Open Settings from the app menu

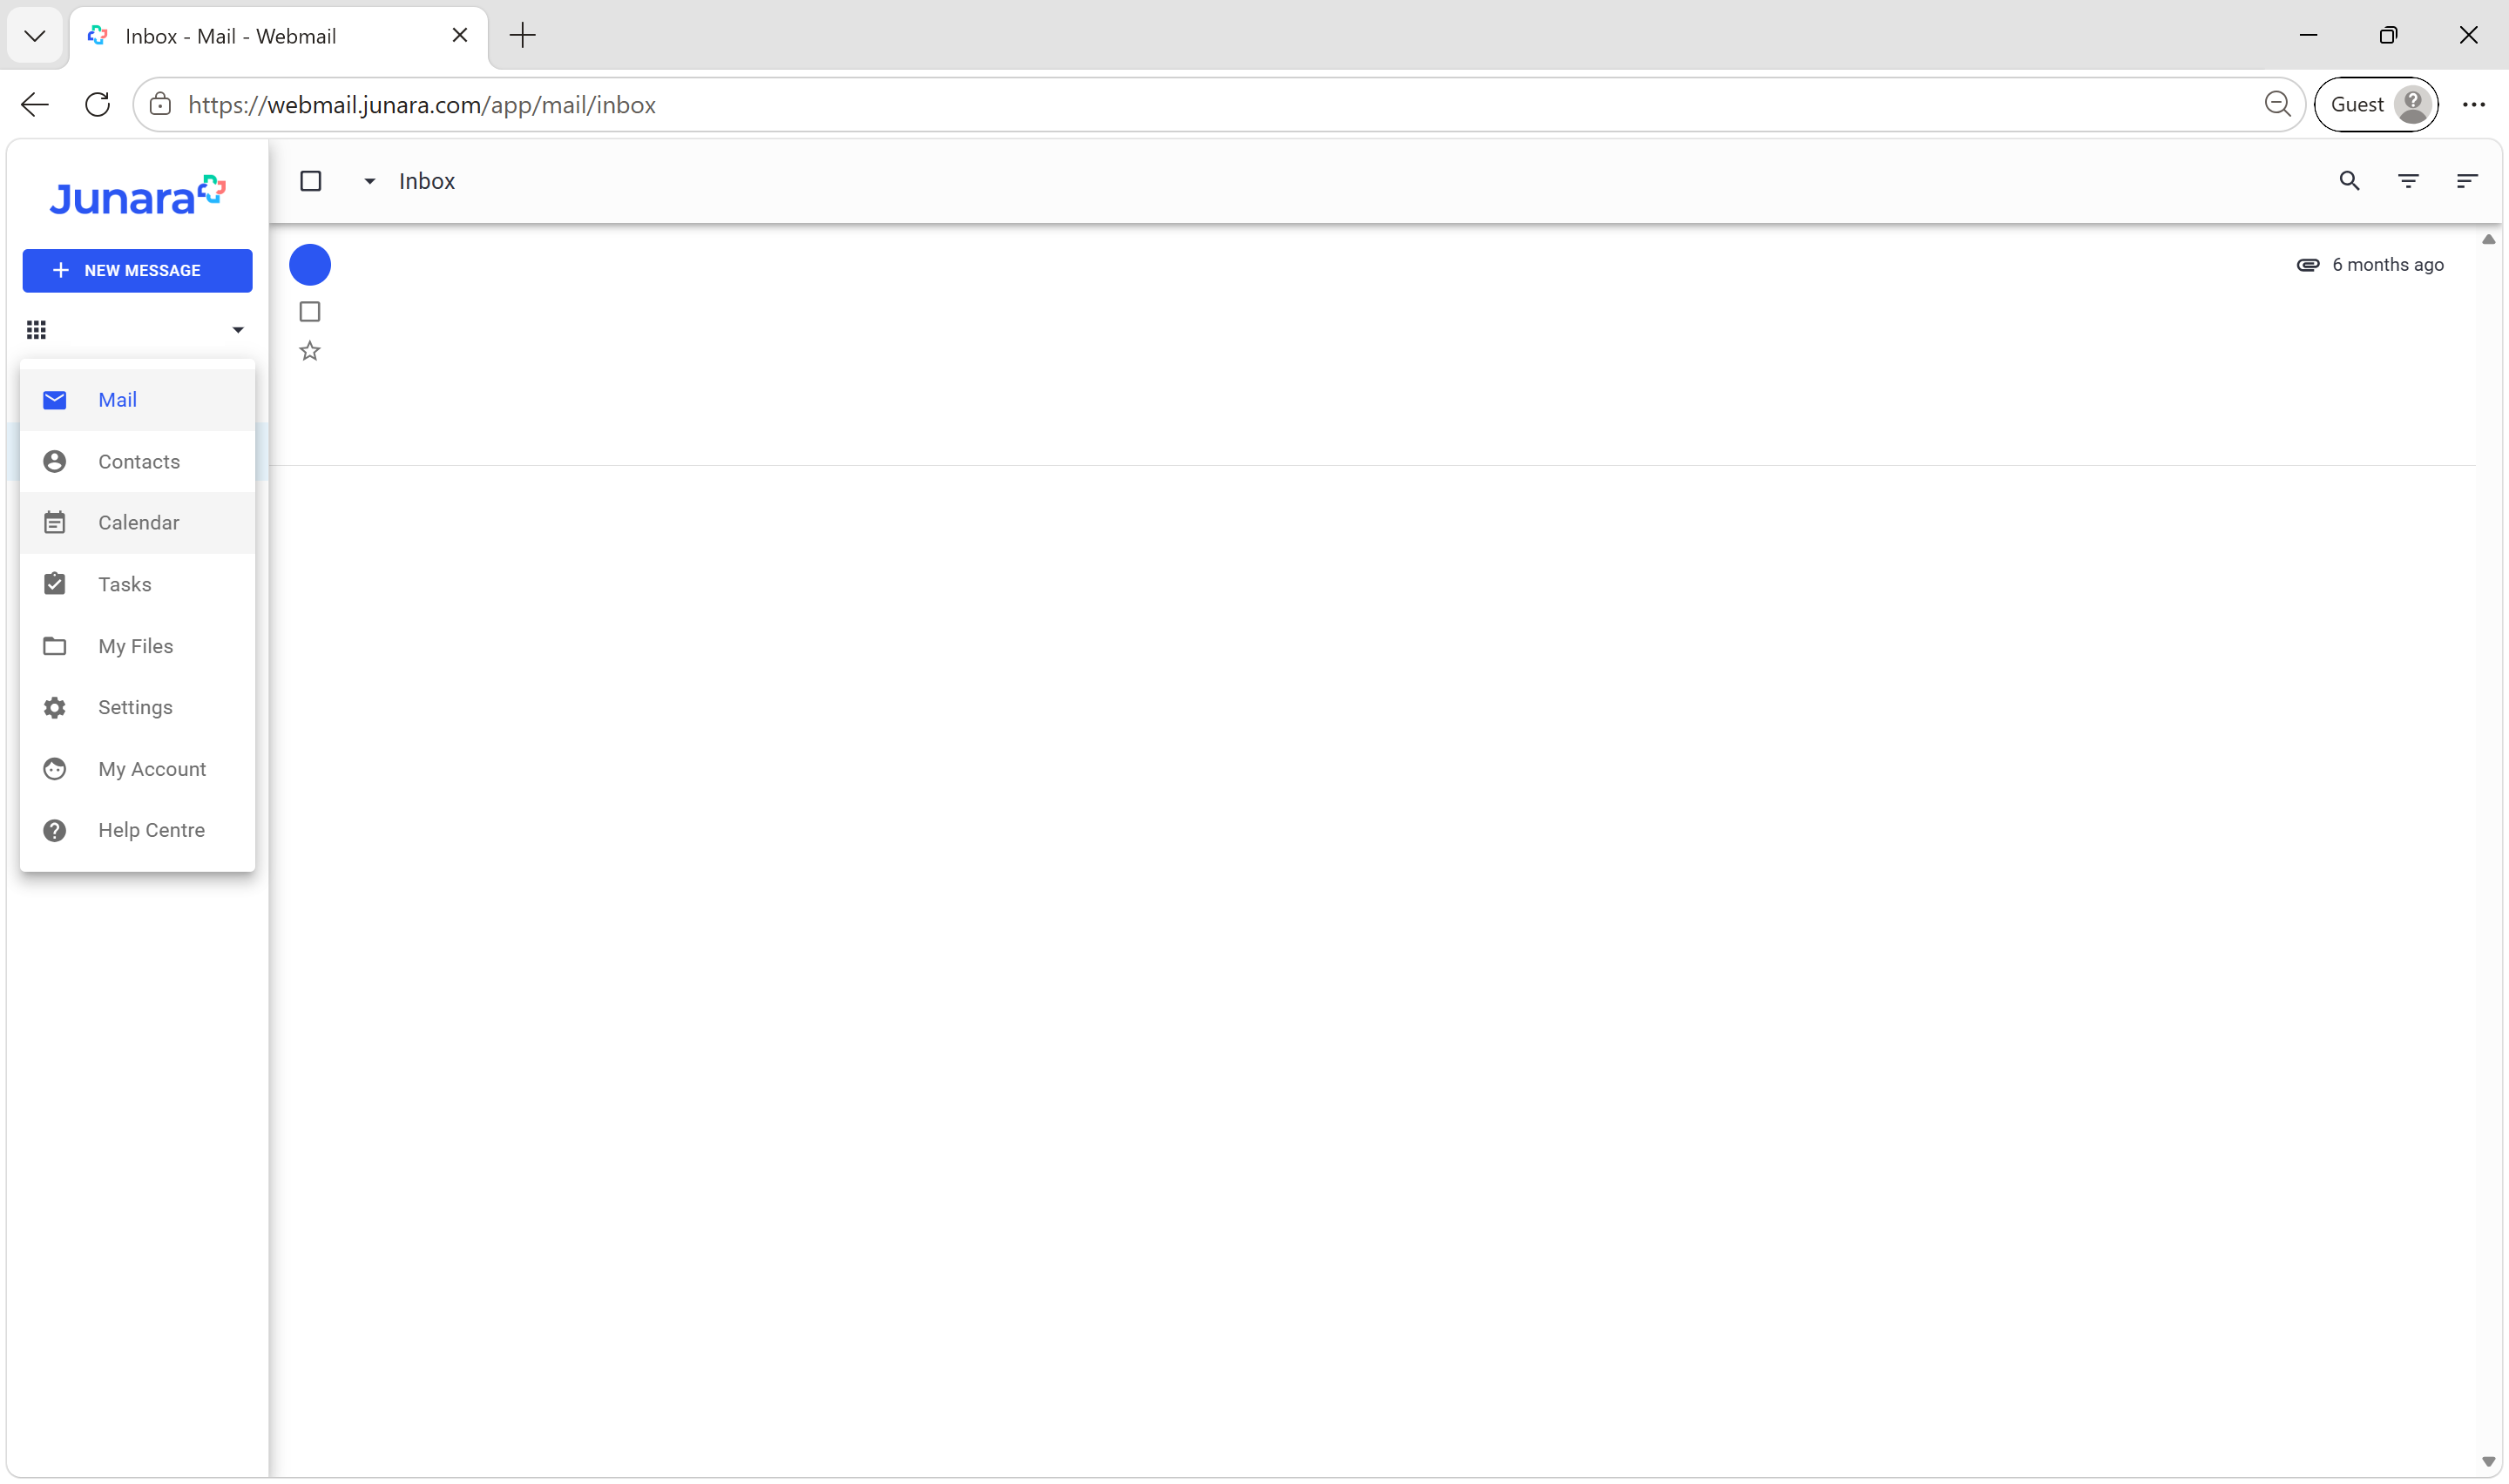(137, 707)
